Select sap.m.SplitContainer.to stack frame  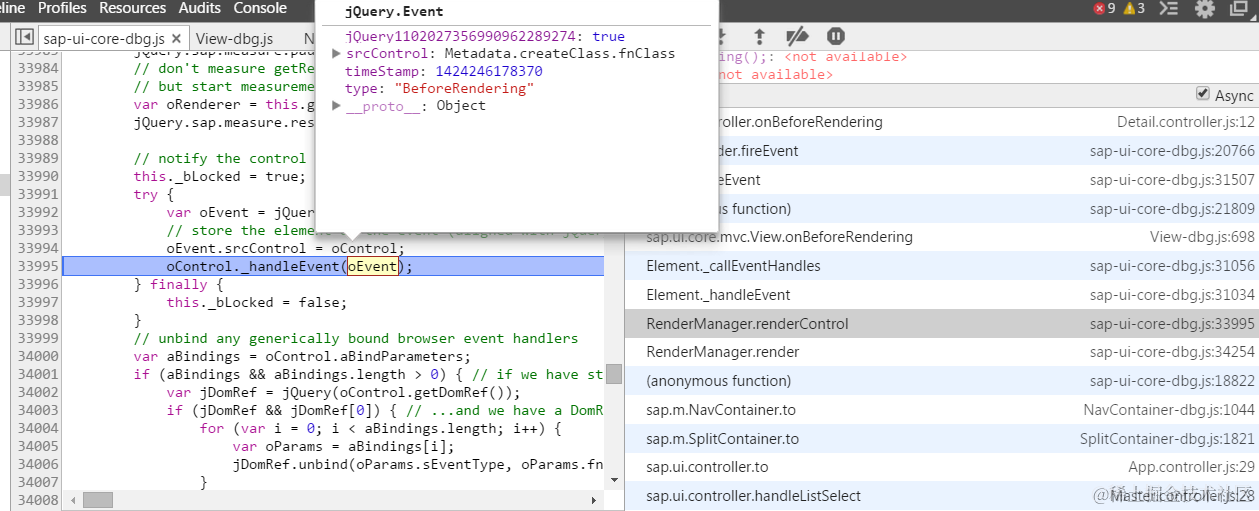point(941,439)
